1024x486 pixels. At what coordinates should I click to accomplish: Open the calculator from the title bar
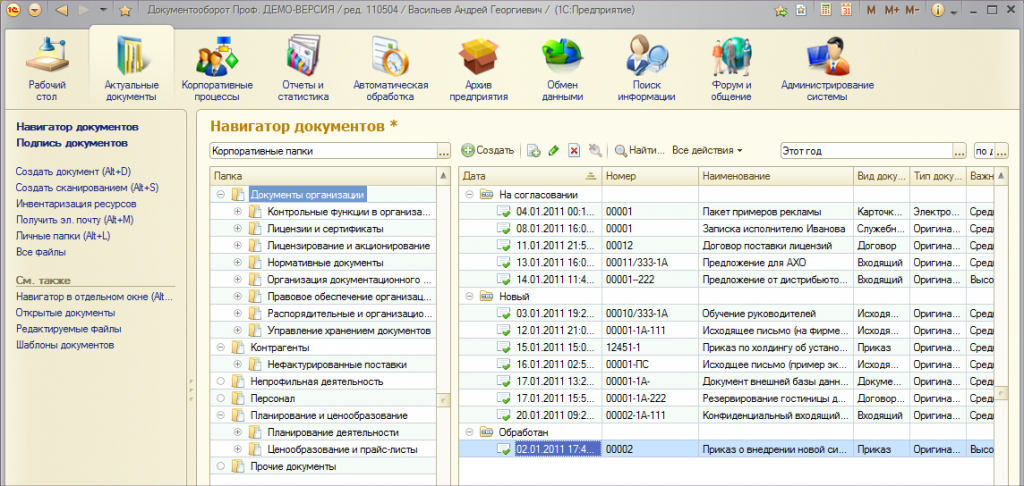click(825, 10)
